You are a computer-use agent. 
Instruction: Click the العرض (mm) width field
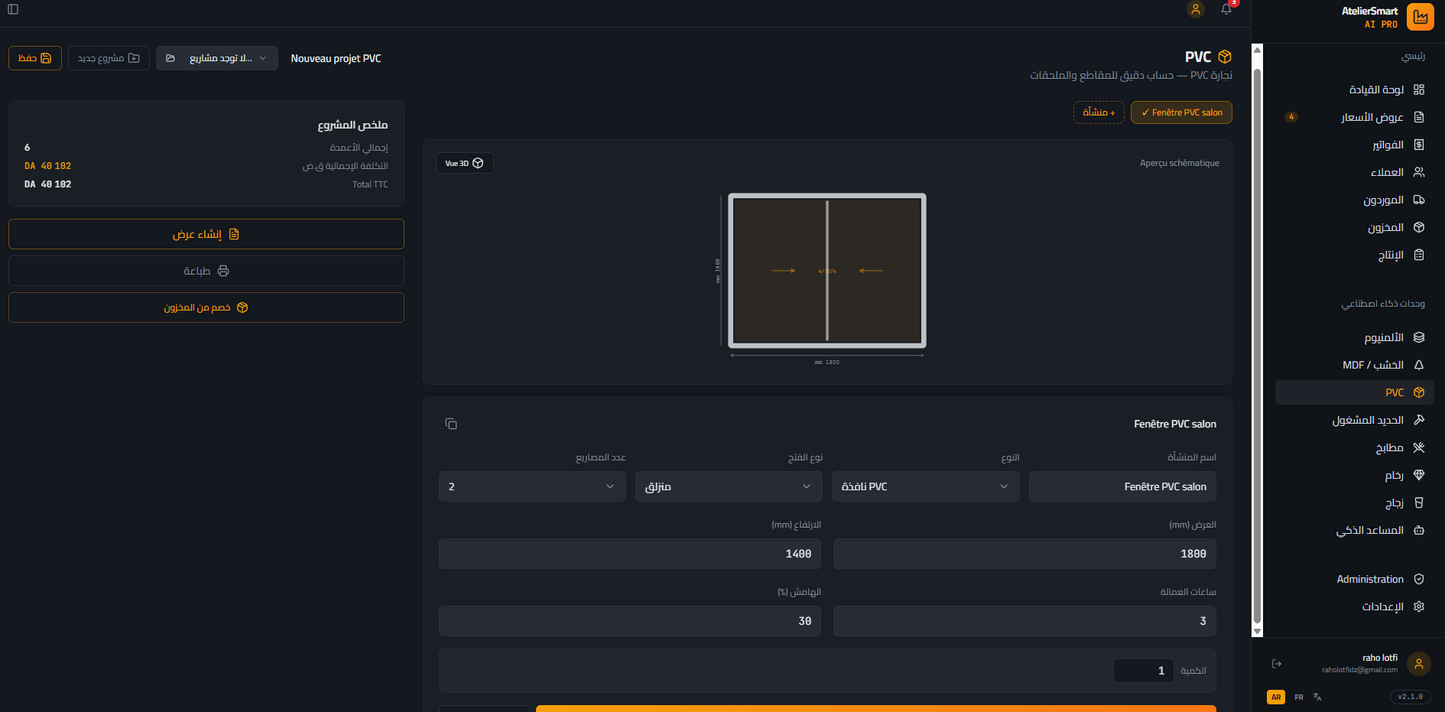pyautogui.click(x=1024, y=554)
